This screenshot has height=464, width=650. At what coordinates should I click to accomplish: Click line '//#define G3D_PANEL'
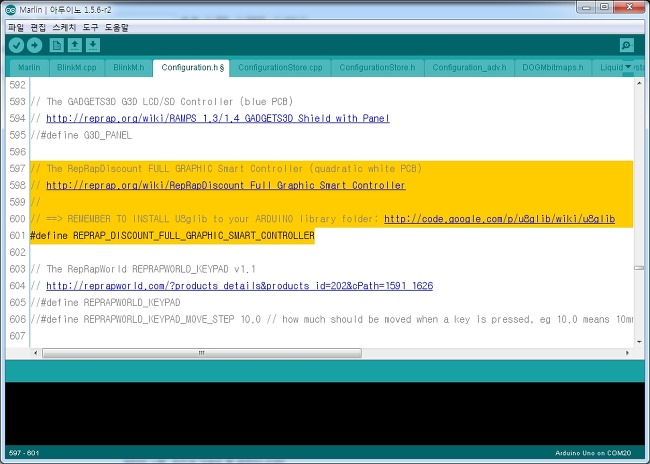coord(81,135)
